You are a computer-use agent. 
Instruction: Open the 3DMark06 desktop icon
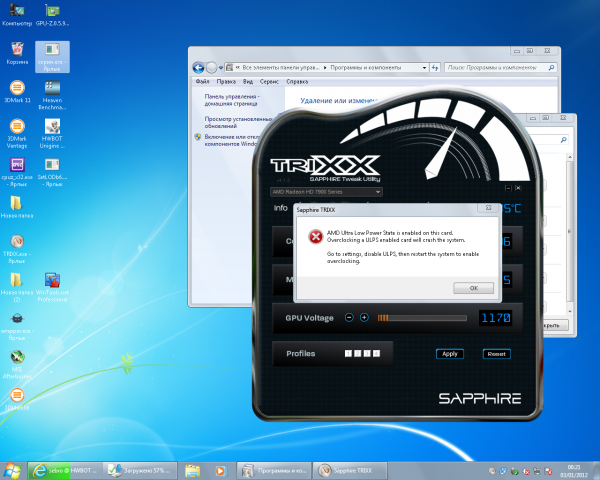point(17,399)
